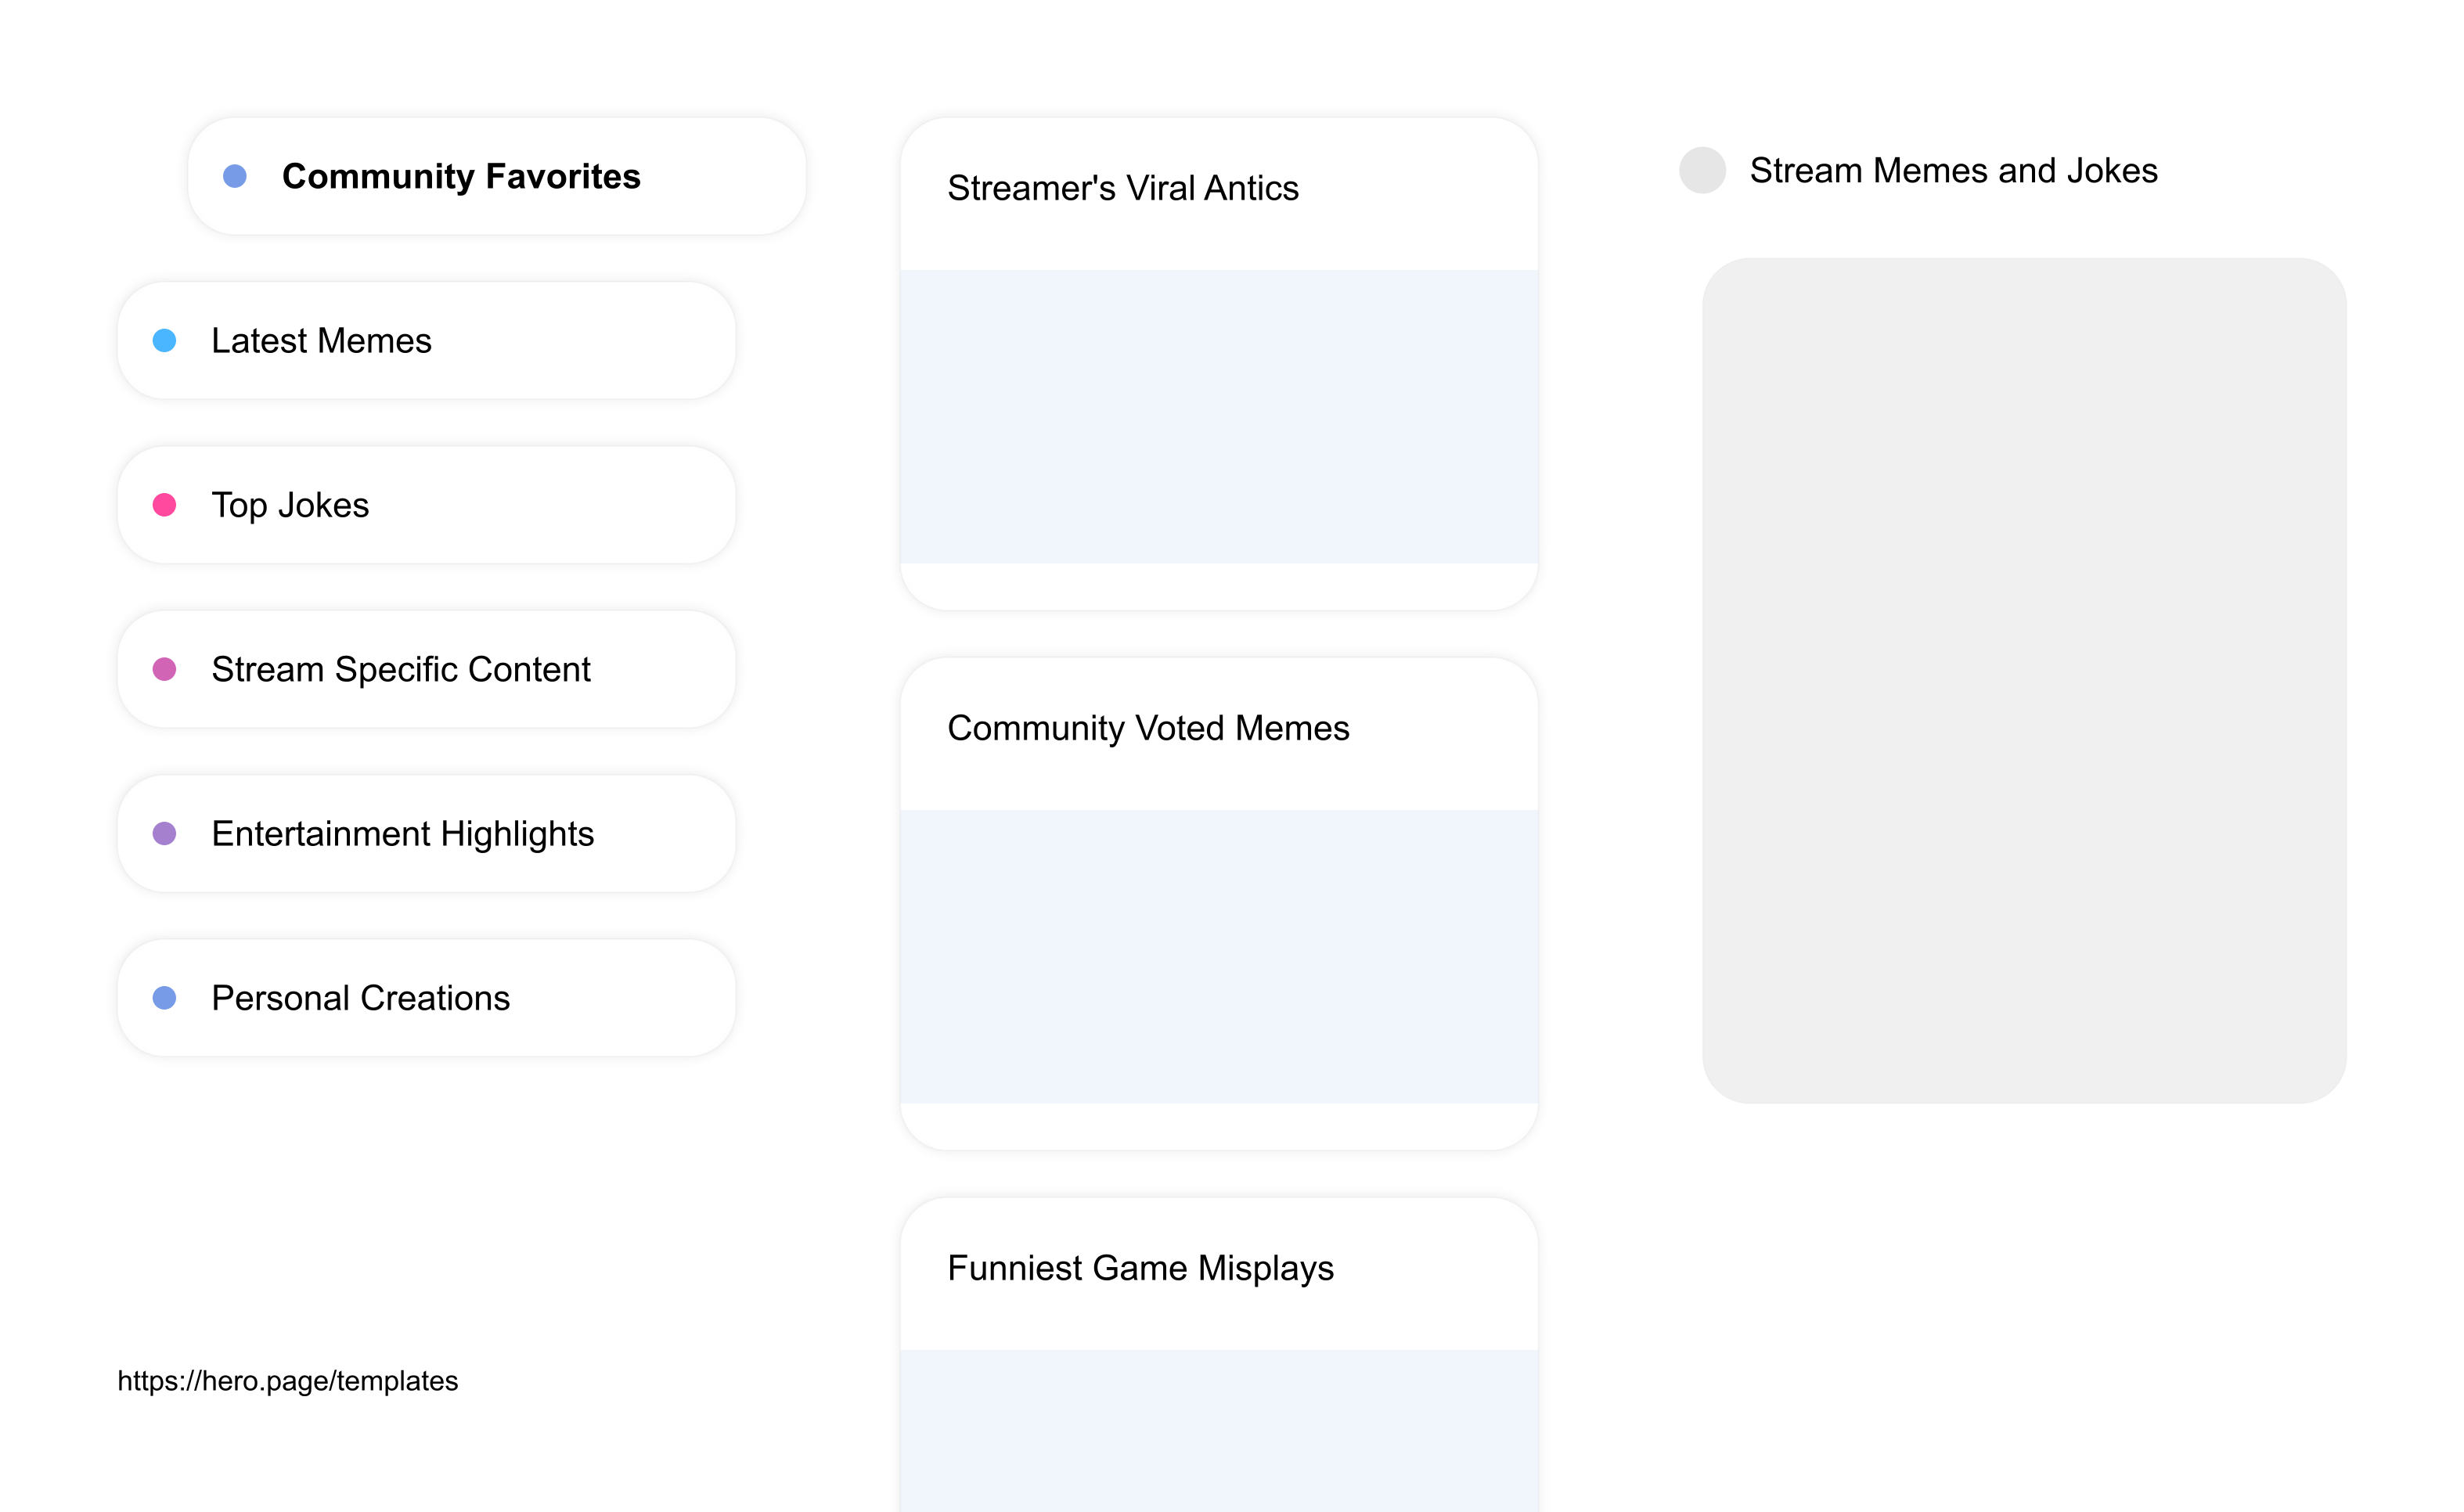The width and height of the screenshot is (2464, 1512).
Task: Open Stream Specific Content category
Action: point(427,669)
